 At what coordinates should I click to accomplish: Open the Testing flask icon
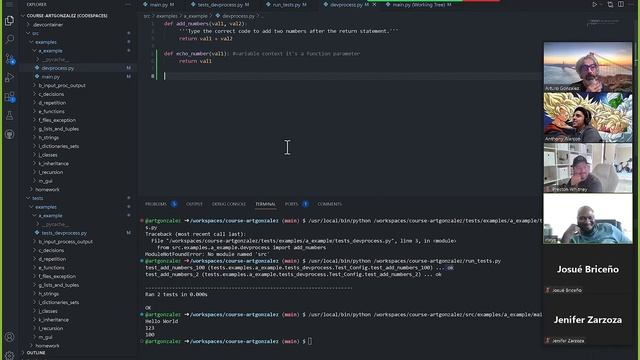click(9, 116)
